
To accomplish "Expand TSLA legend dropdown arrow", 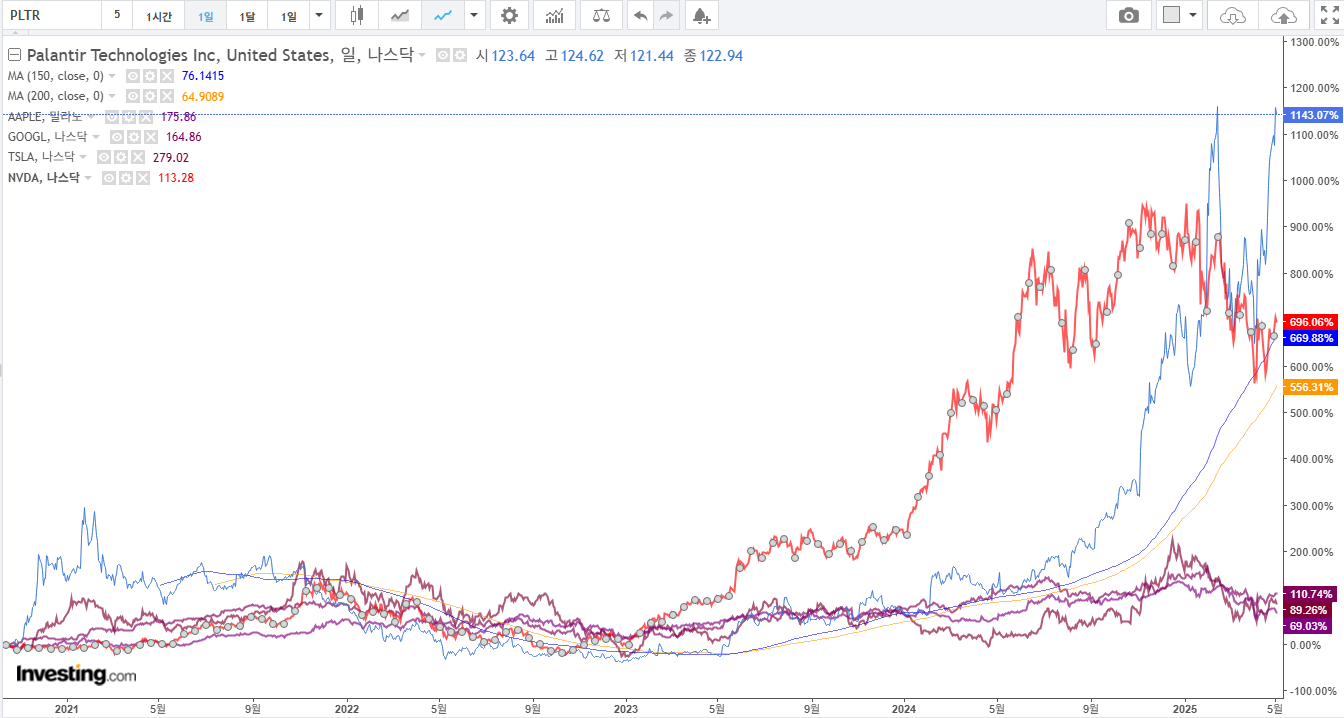I will point(83,157).
